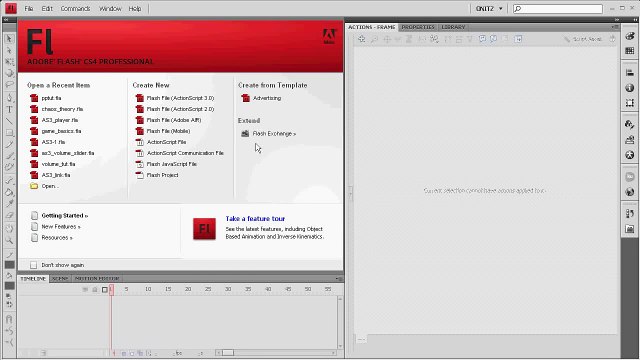Select the Eraser tool
This screenshot has height=360, width=640.
click(9, 215)
